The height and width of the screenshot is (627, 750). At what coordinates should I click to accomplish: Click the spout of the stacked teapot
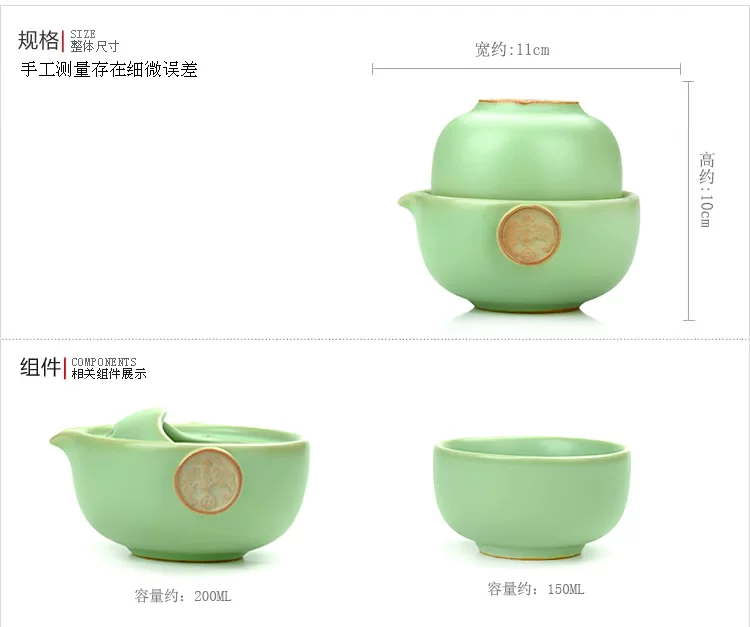[x=407, y=201]
